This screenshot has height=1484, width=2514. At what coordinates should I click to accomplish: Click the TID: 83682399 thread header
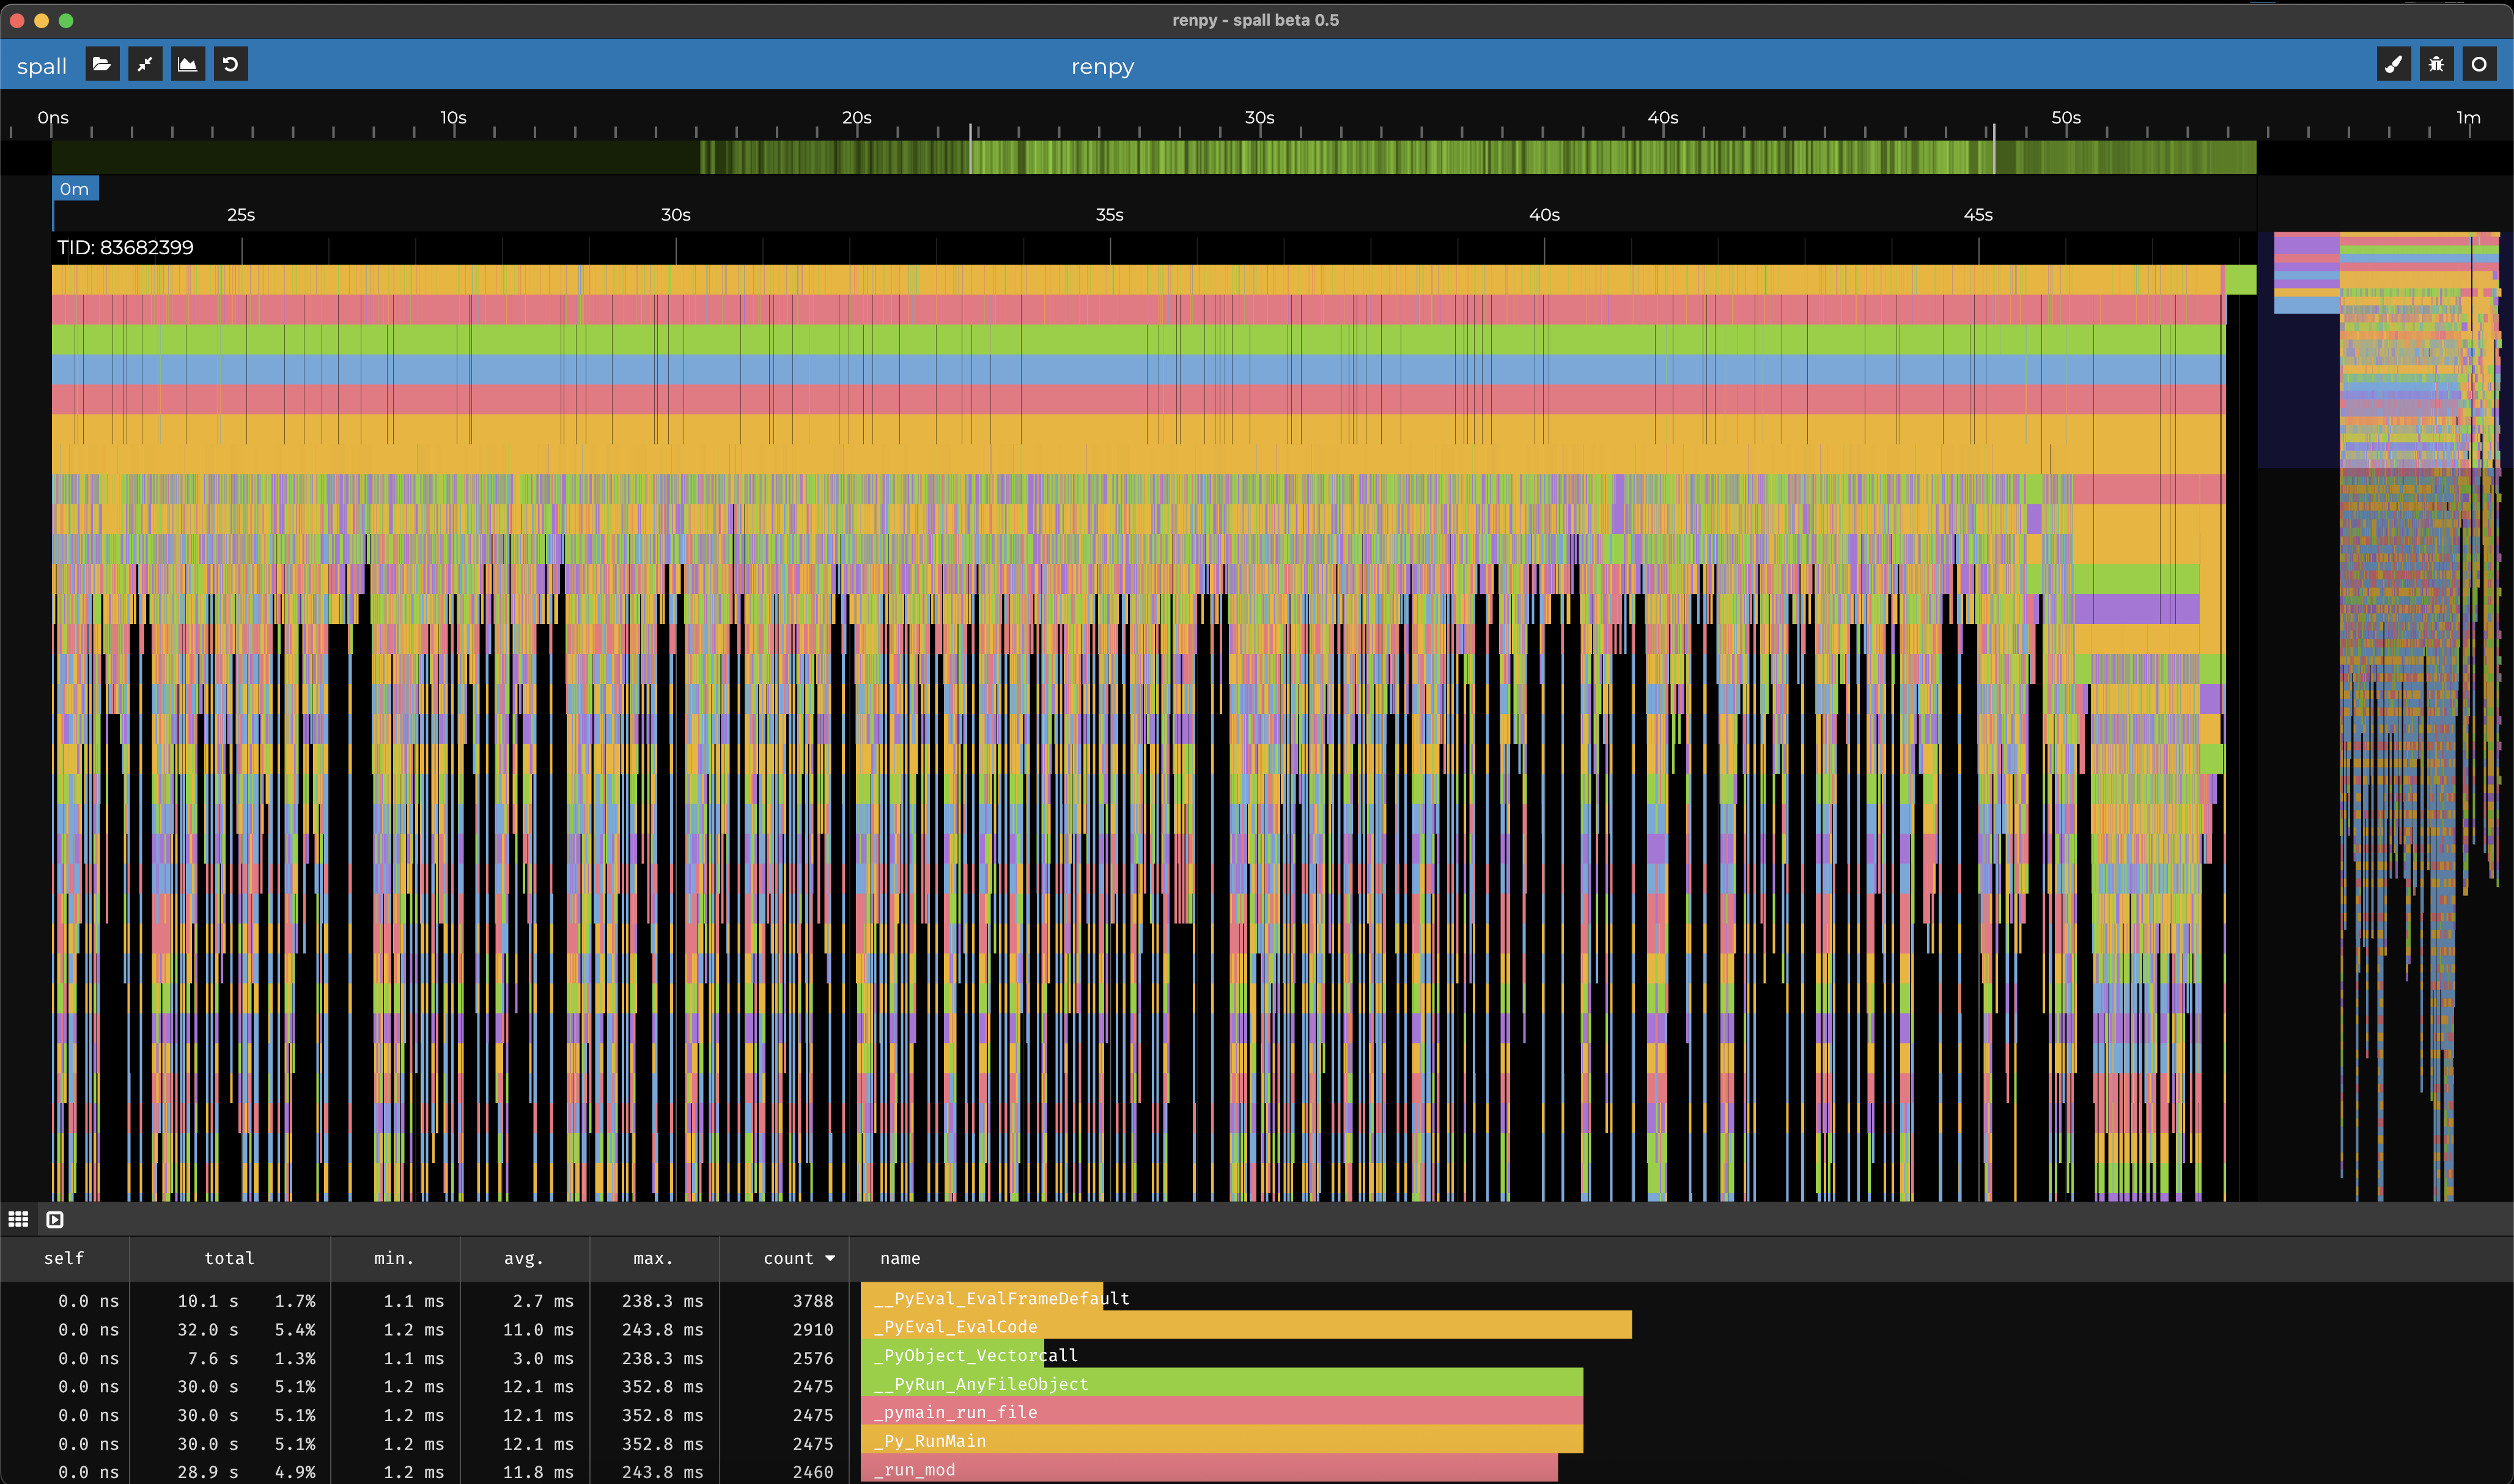[x=125, y=247]
